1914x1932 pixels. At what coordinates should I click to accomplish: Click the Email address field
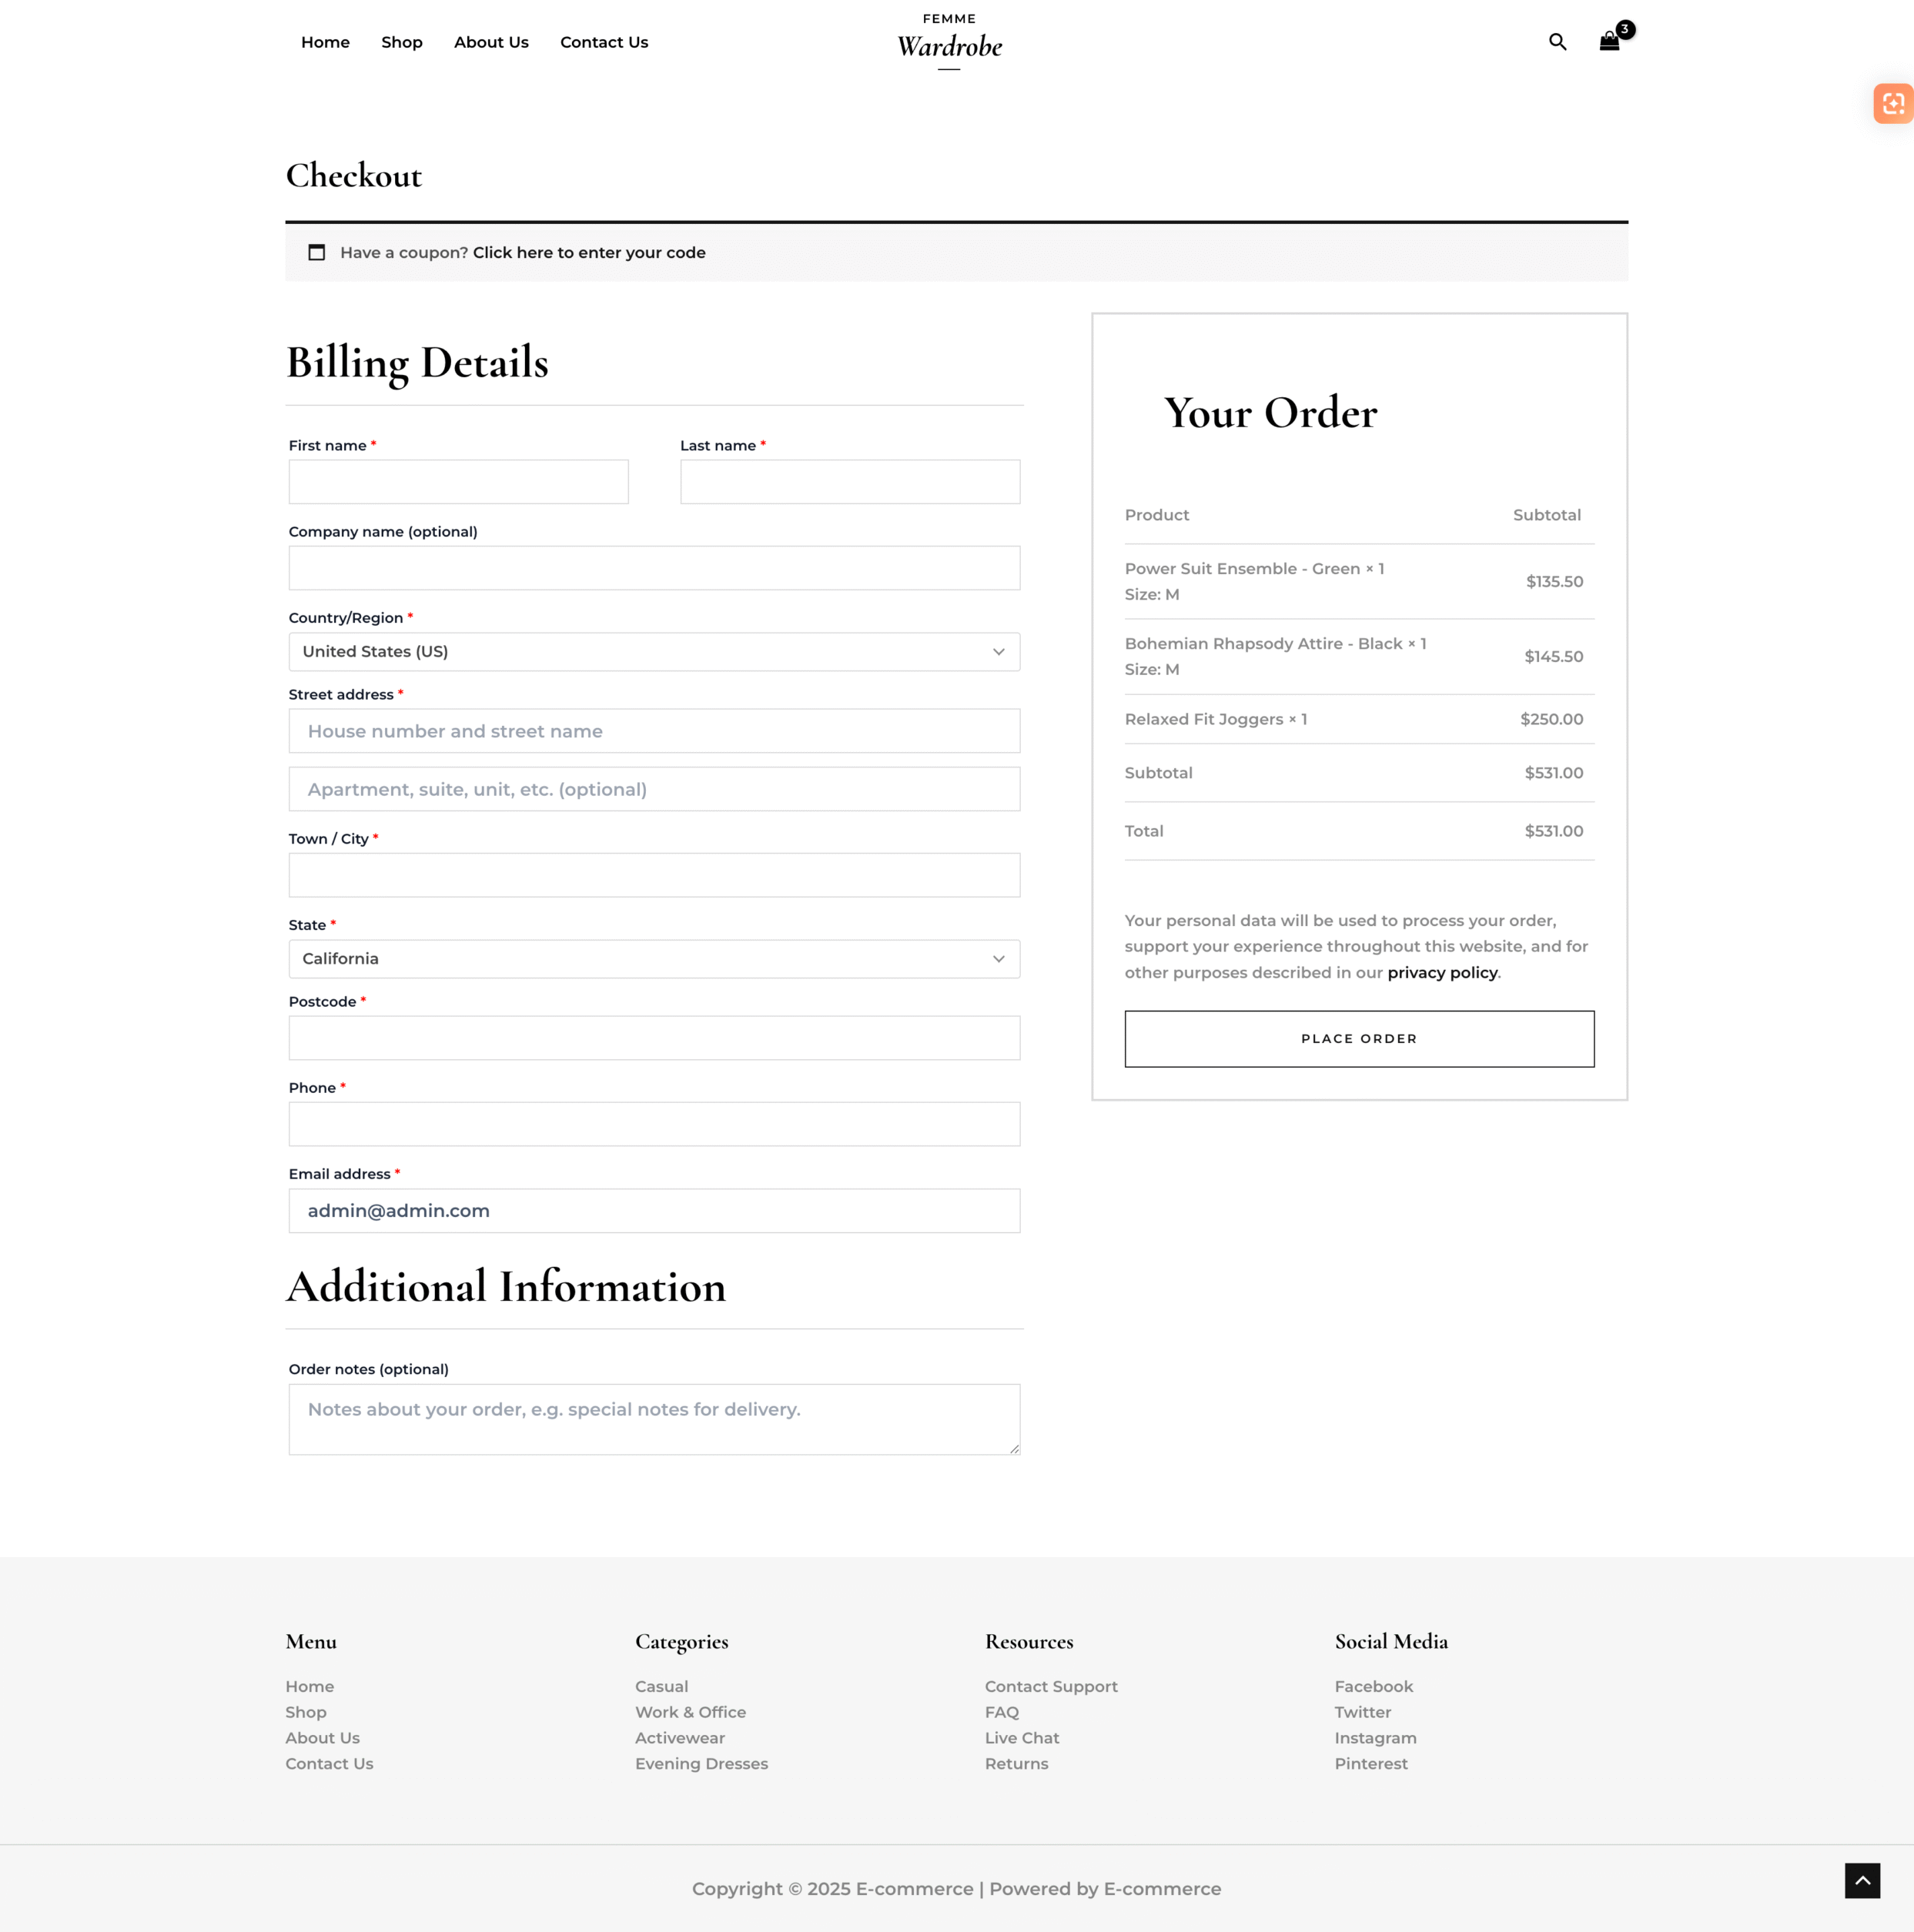pyautogui.click(x=654, y=1211)
